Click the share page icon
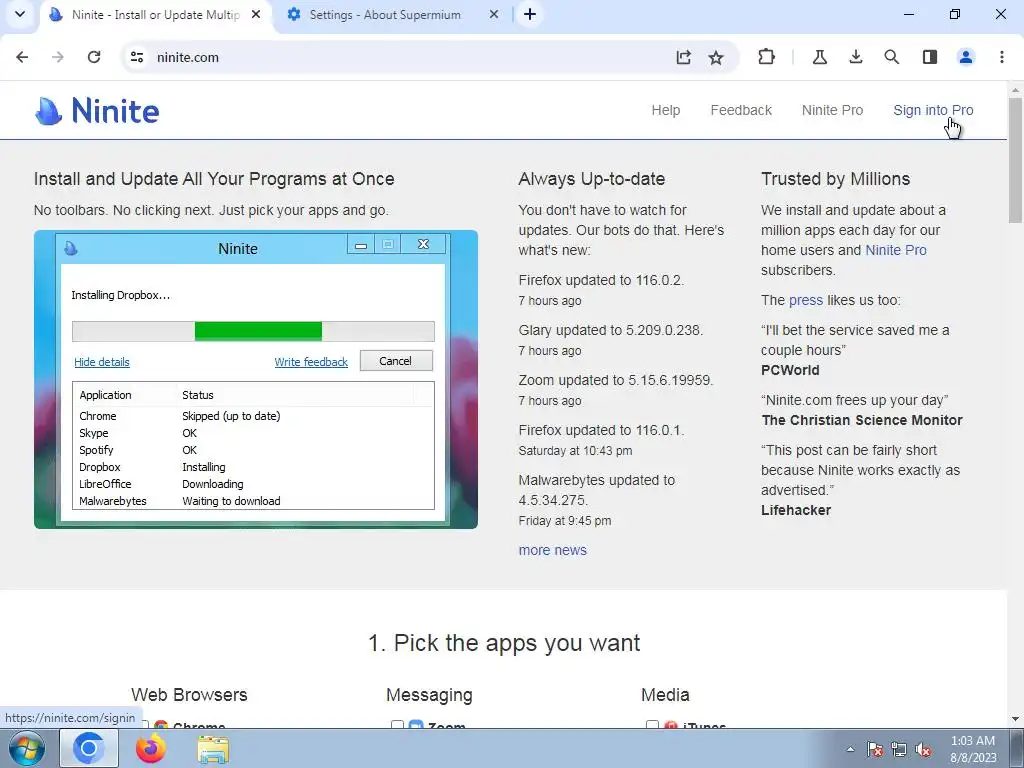The height and width of the screenshot is (768, 1024). [x=683, y=57]
